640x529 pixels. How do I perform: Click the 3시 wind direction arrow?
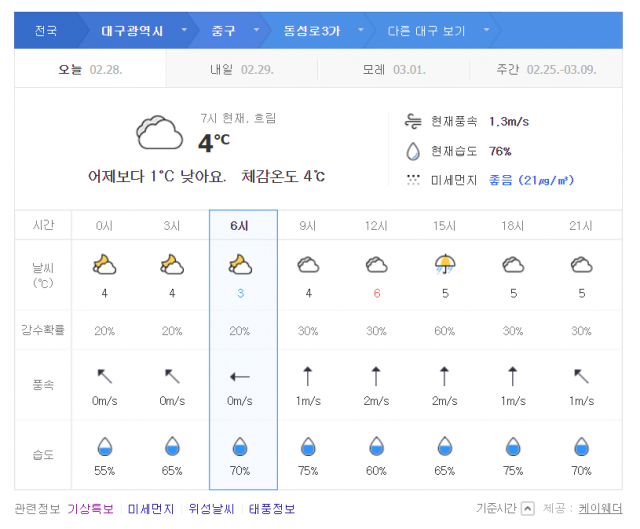click(172, 376)
